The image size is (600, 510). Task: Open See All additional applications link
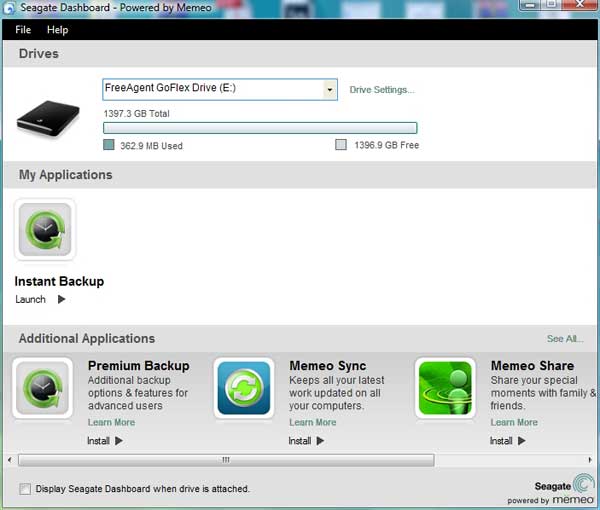tap(565, 339)
